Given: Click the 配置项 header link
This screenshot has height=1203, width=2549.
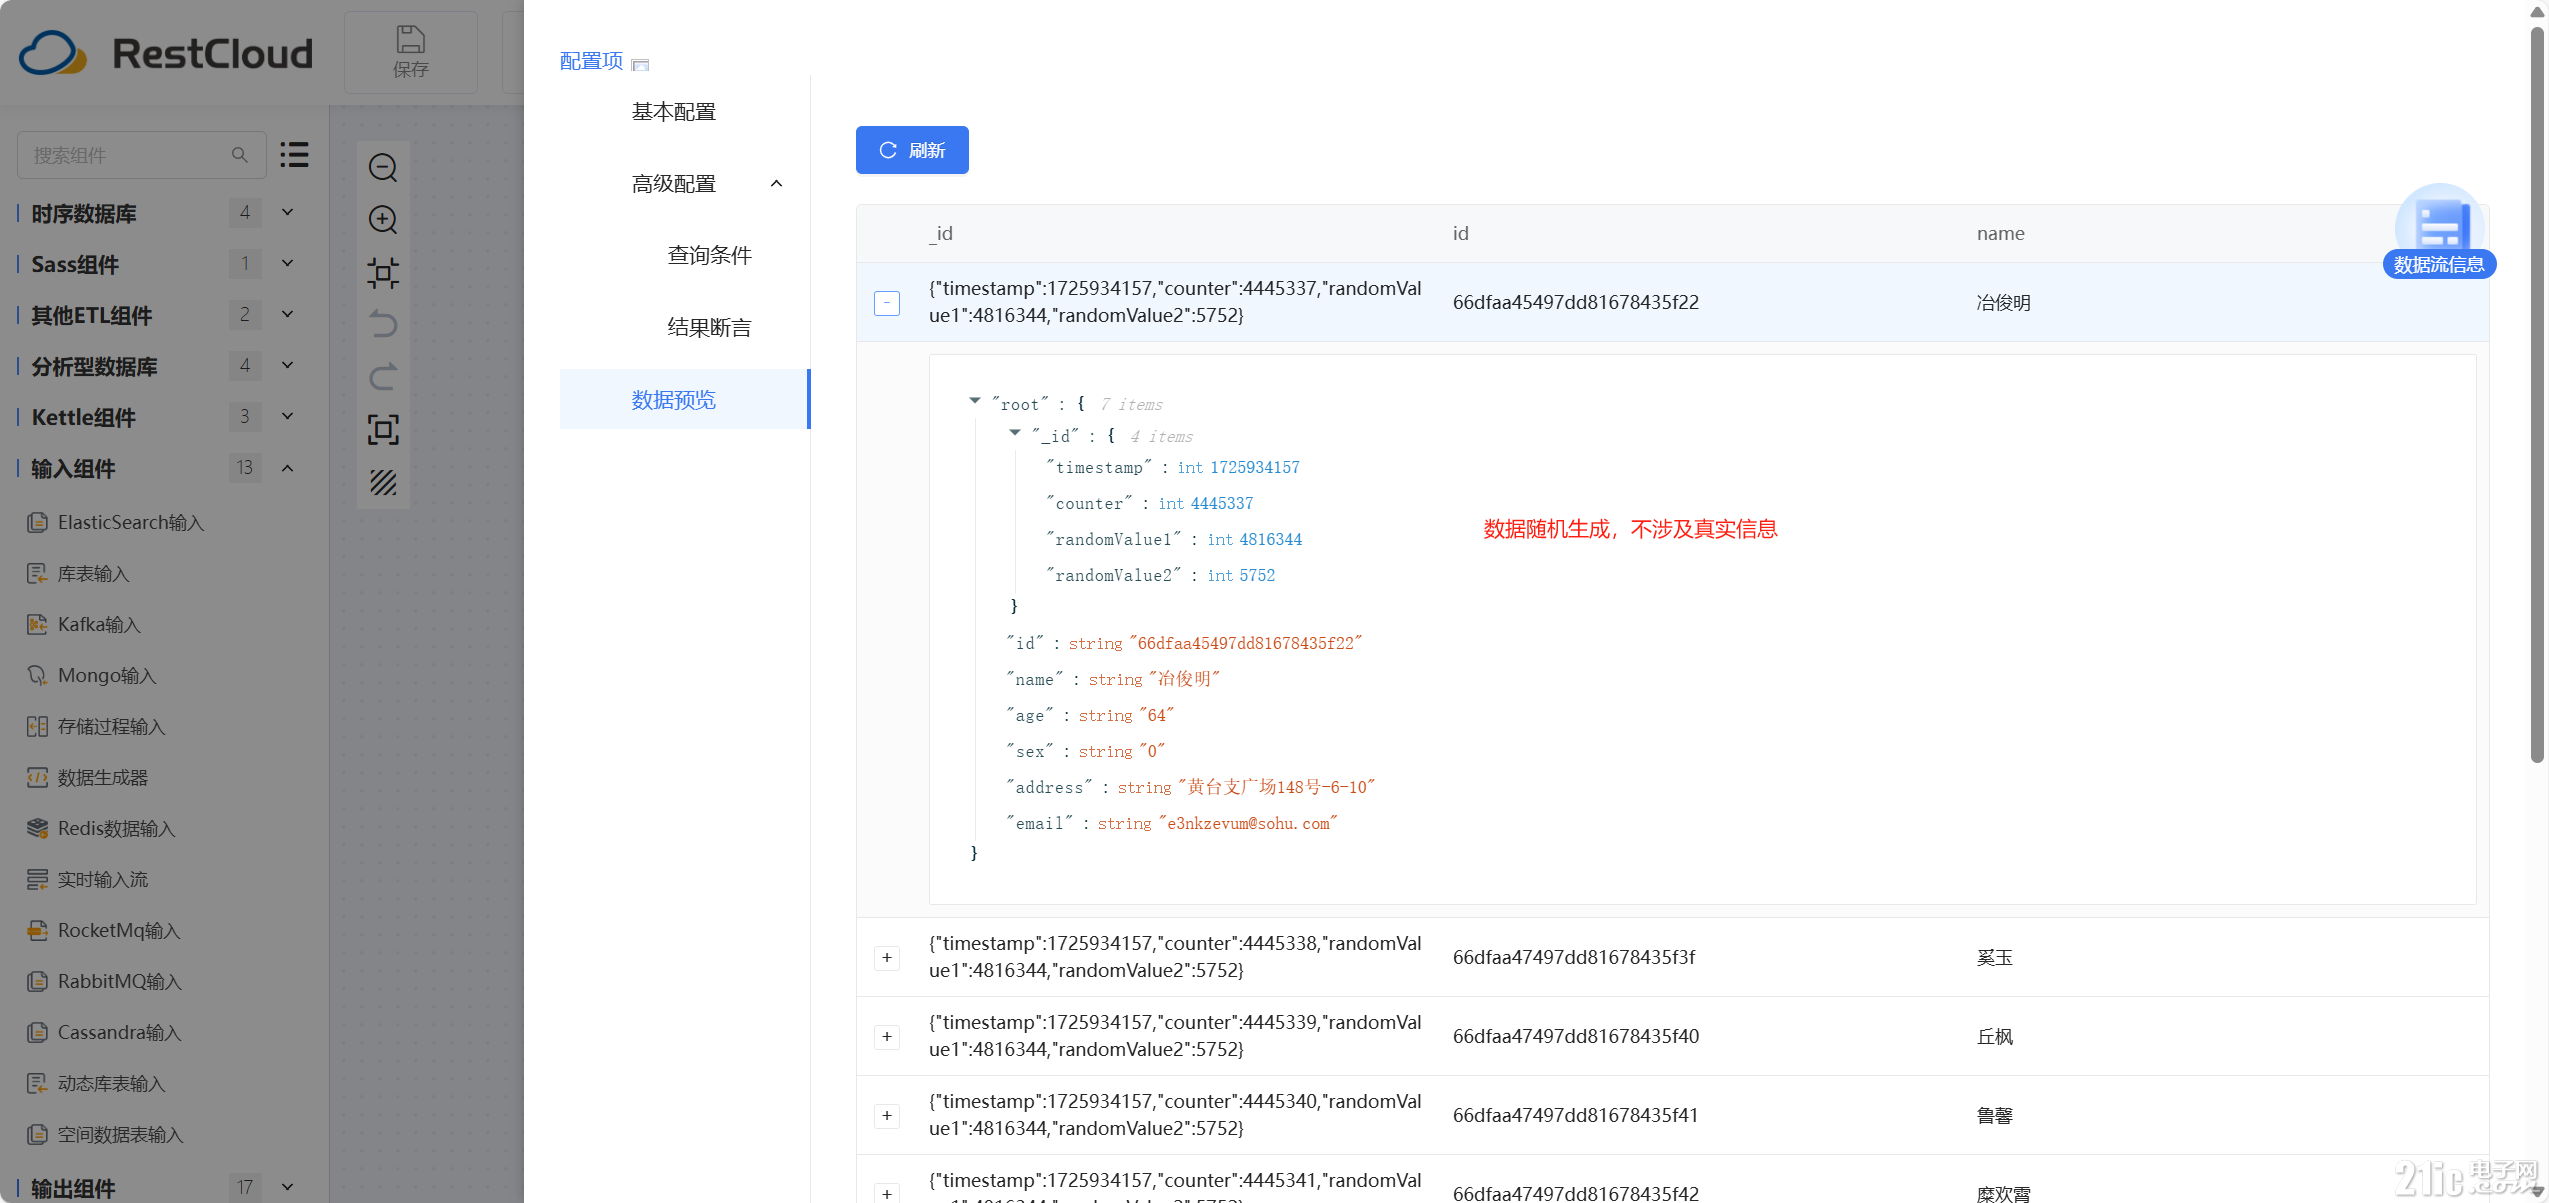Looking at the screenshot, I should [x=591, y=60].
